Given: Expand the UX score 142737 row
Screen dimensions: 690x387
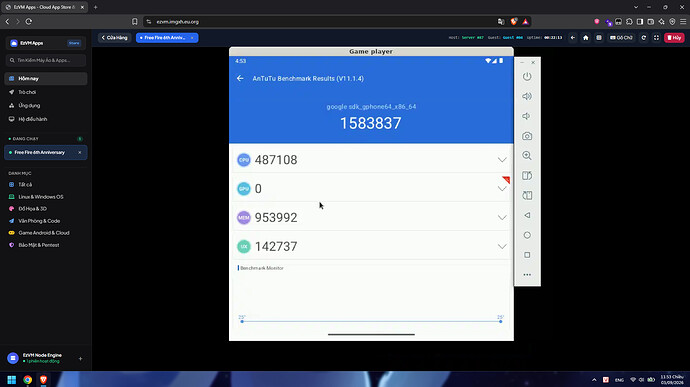Looking at the screenshot, I should click(x=502, y=247).
